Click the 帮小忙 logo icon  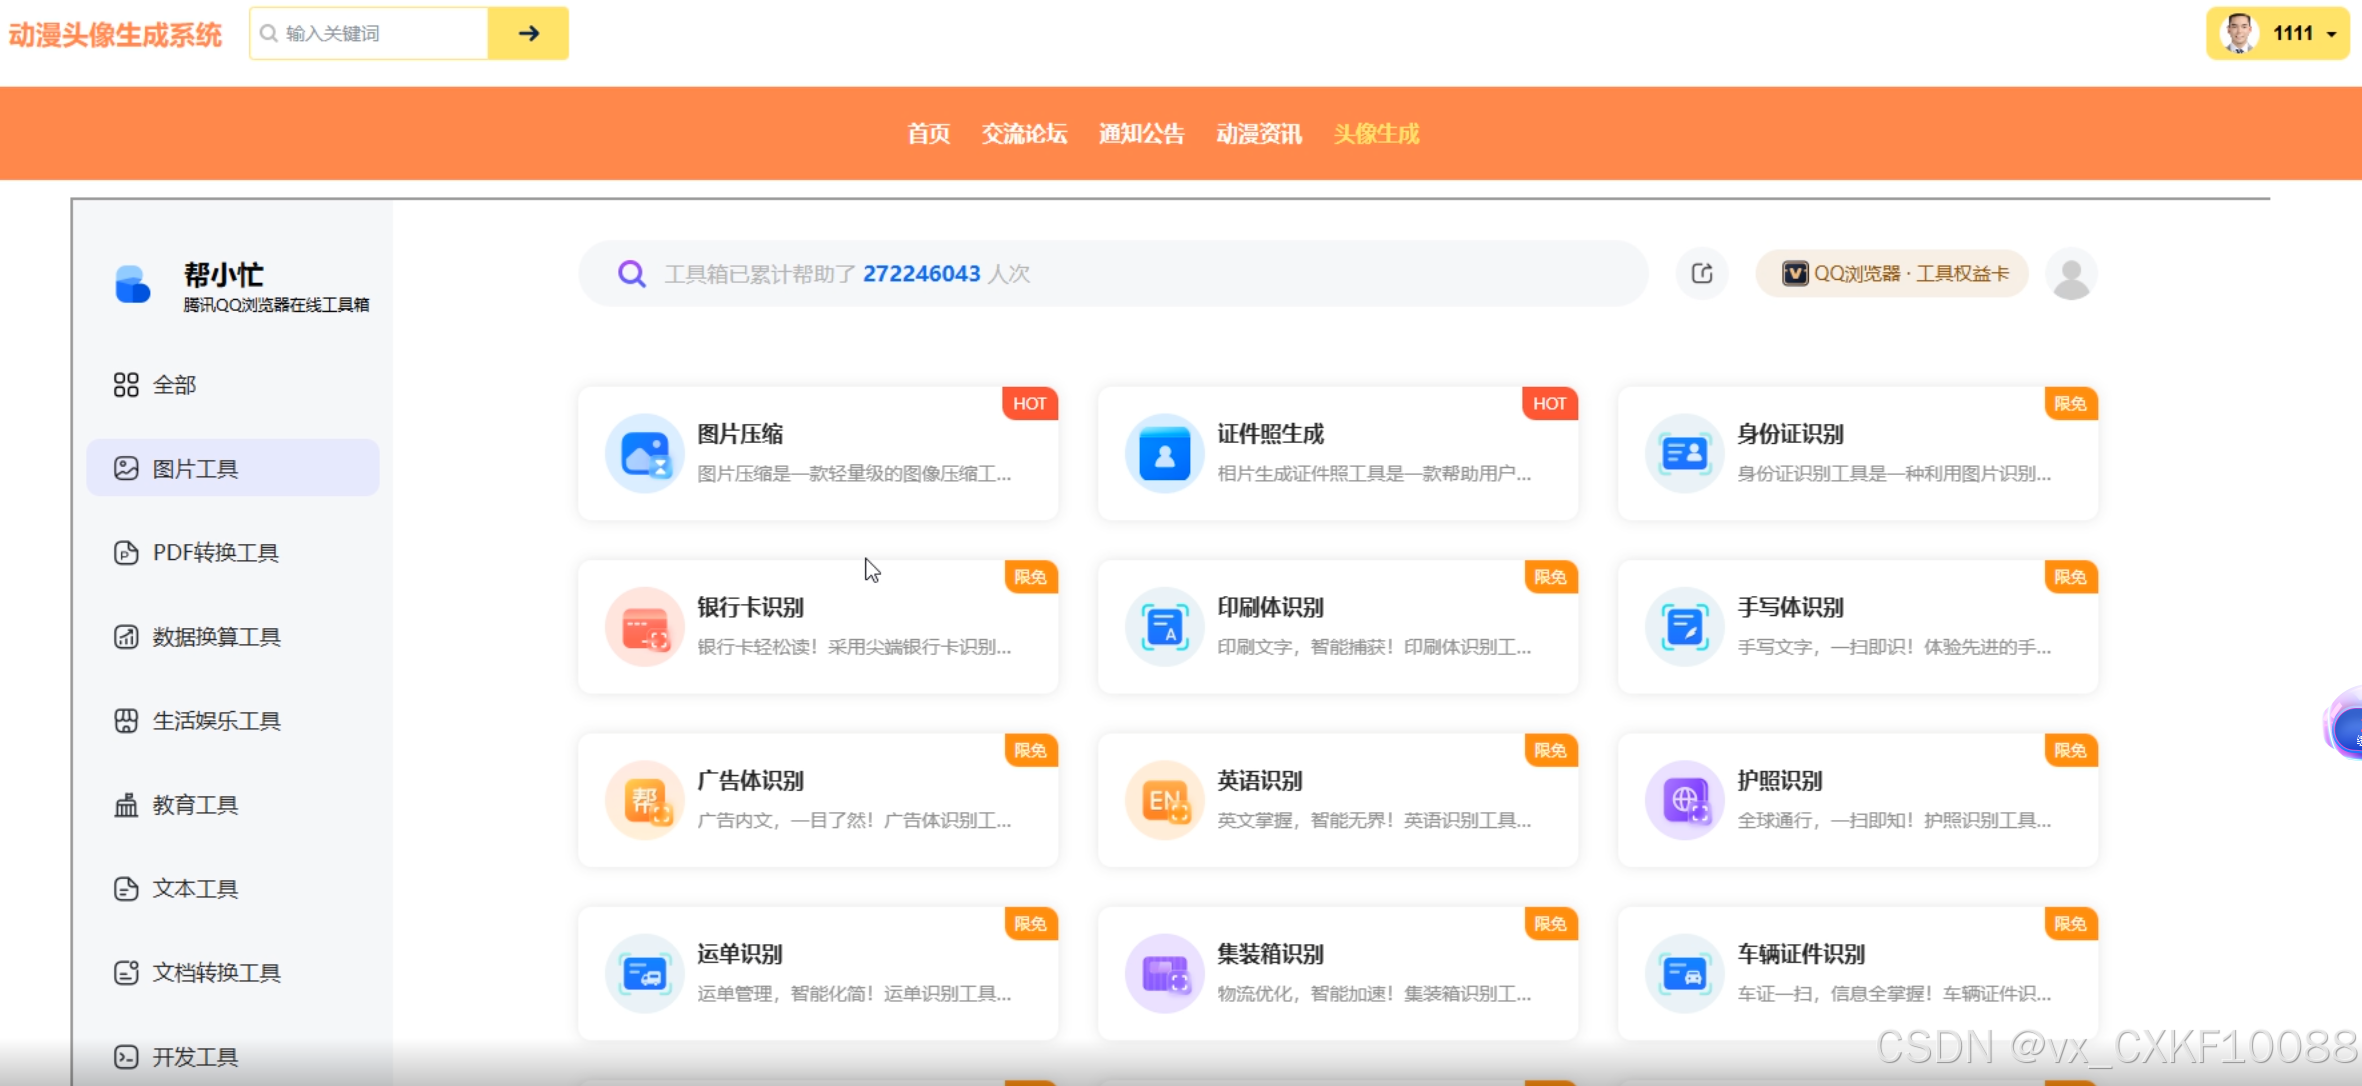click(132, 284)
